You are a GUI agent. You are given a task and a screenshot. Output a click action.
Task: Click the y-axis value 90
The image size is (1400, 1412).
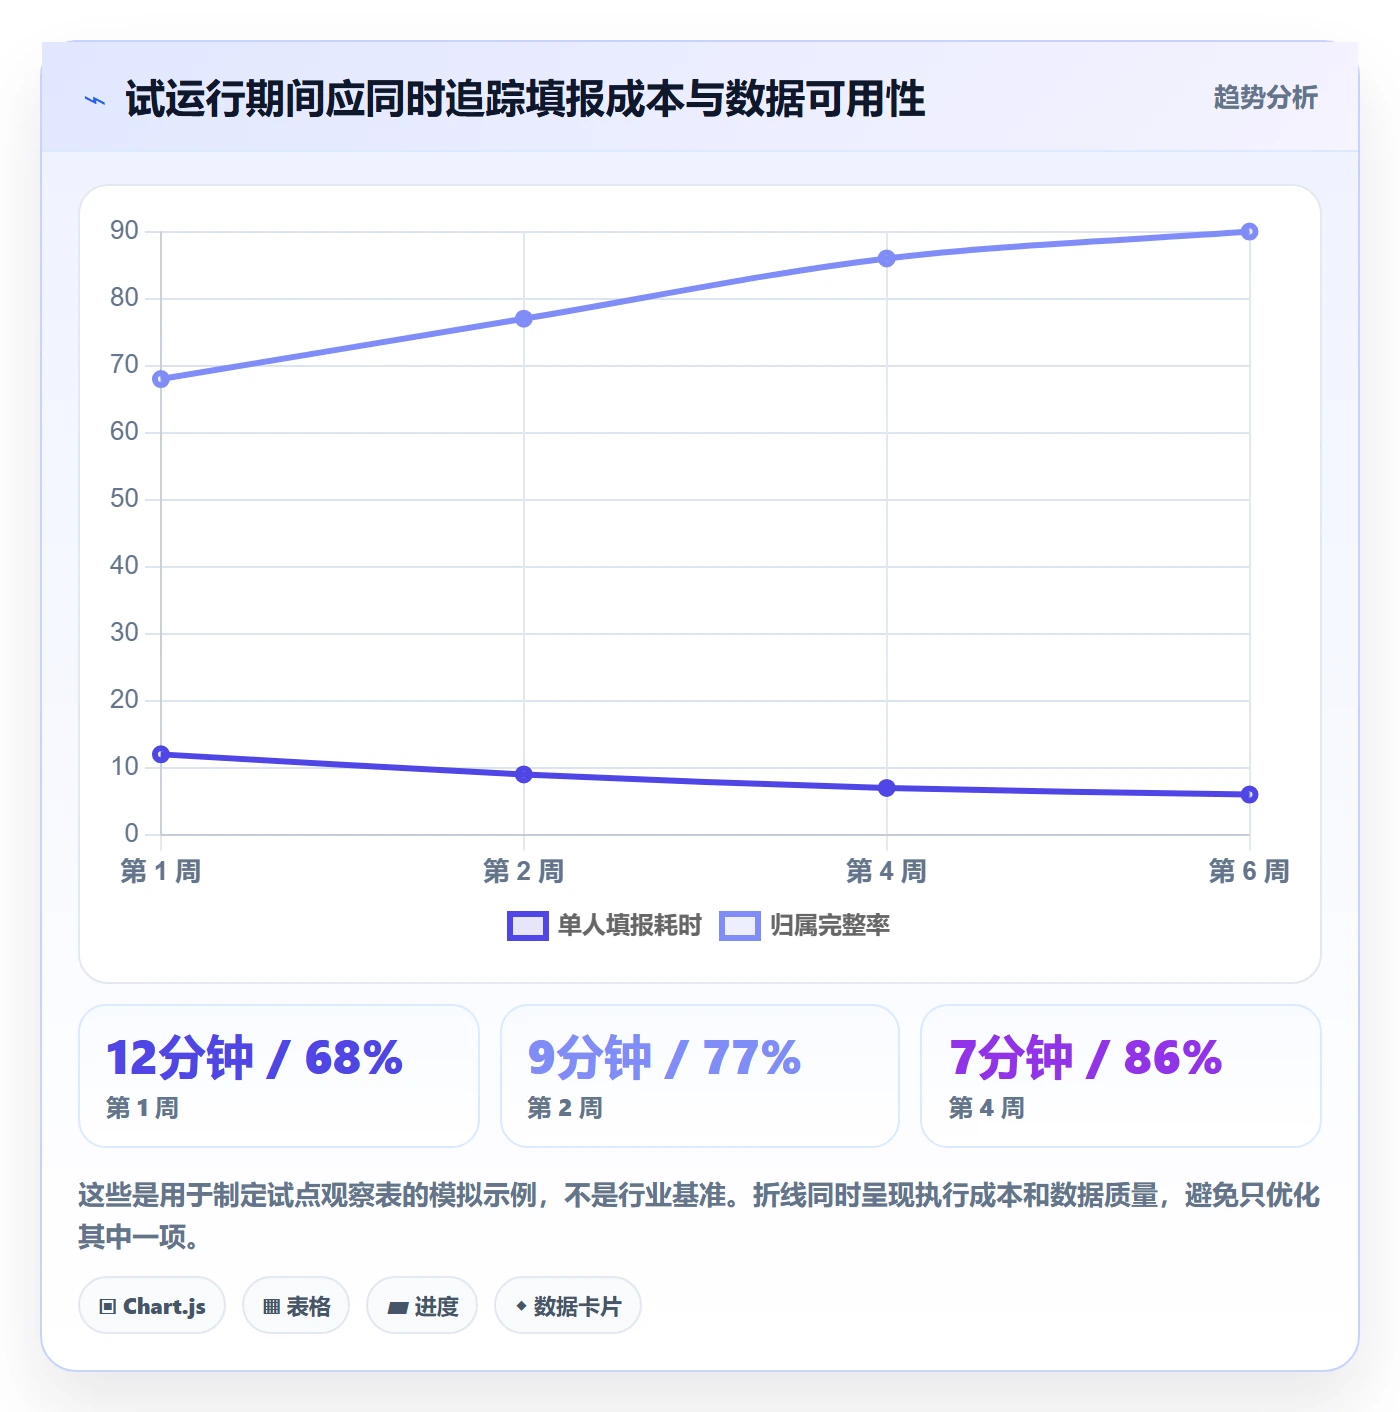tap(124, 231)
